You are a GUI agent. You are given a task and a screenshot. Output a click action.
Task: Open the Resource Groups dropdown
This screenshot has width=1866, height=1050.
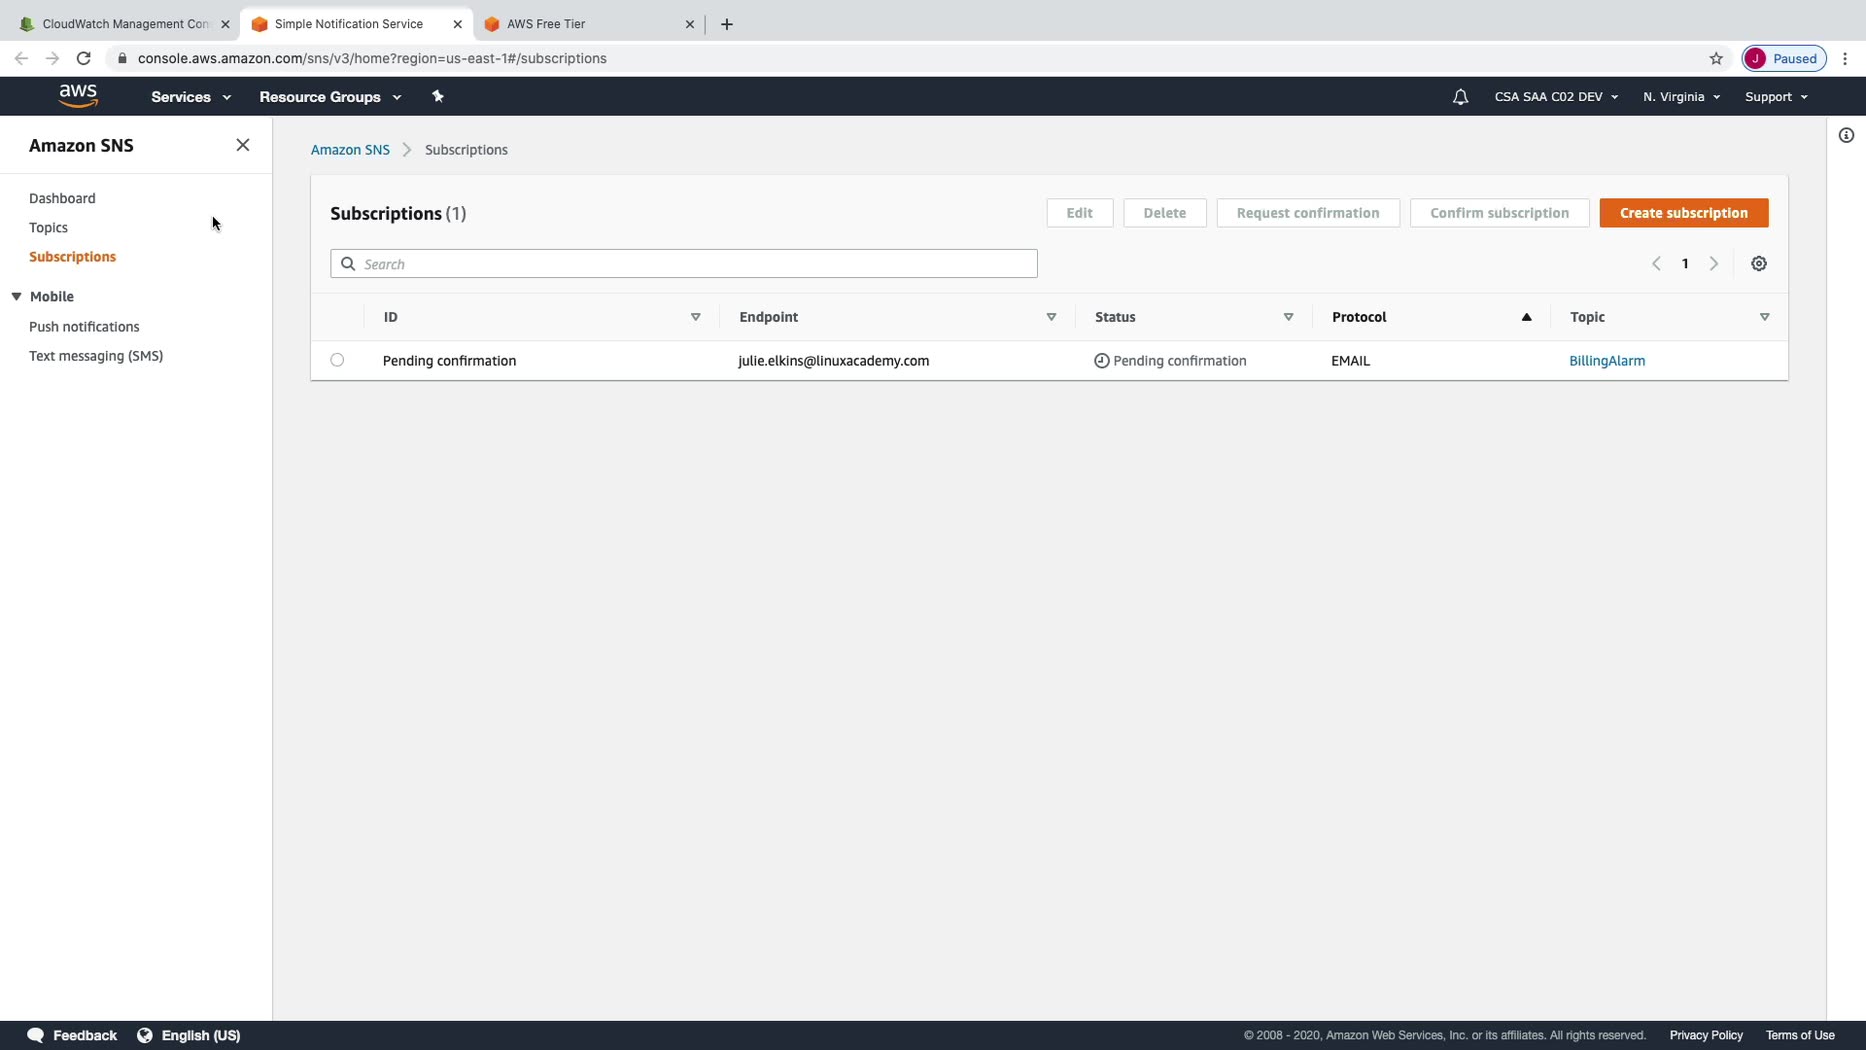click(330, 97)
